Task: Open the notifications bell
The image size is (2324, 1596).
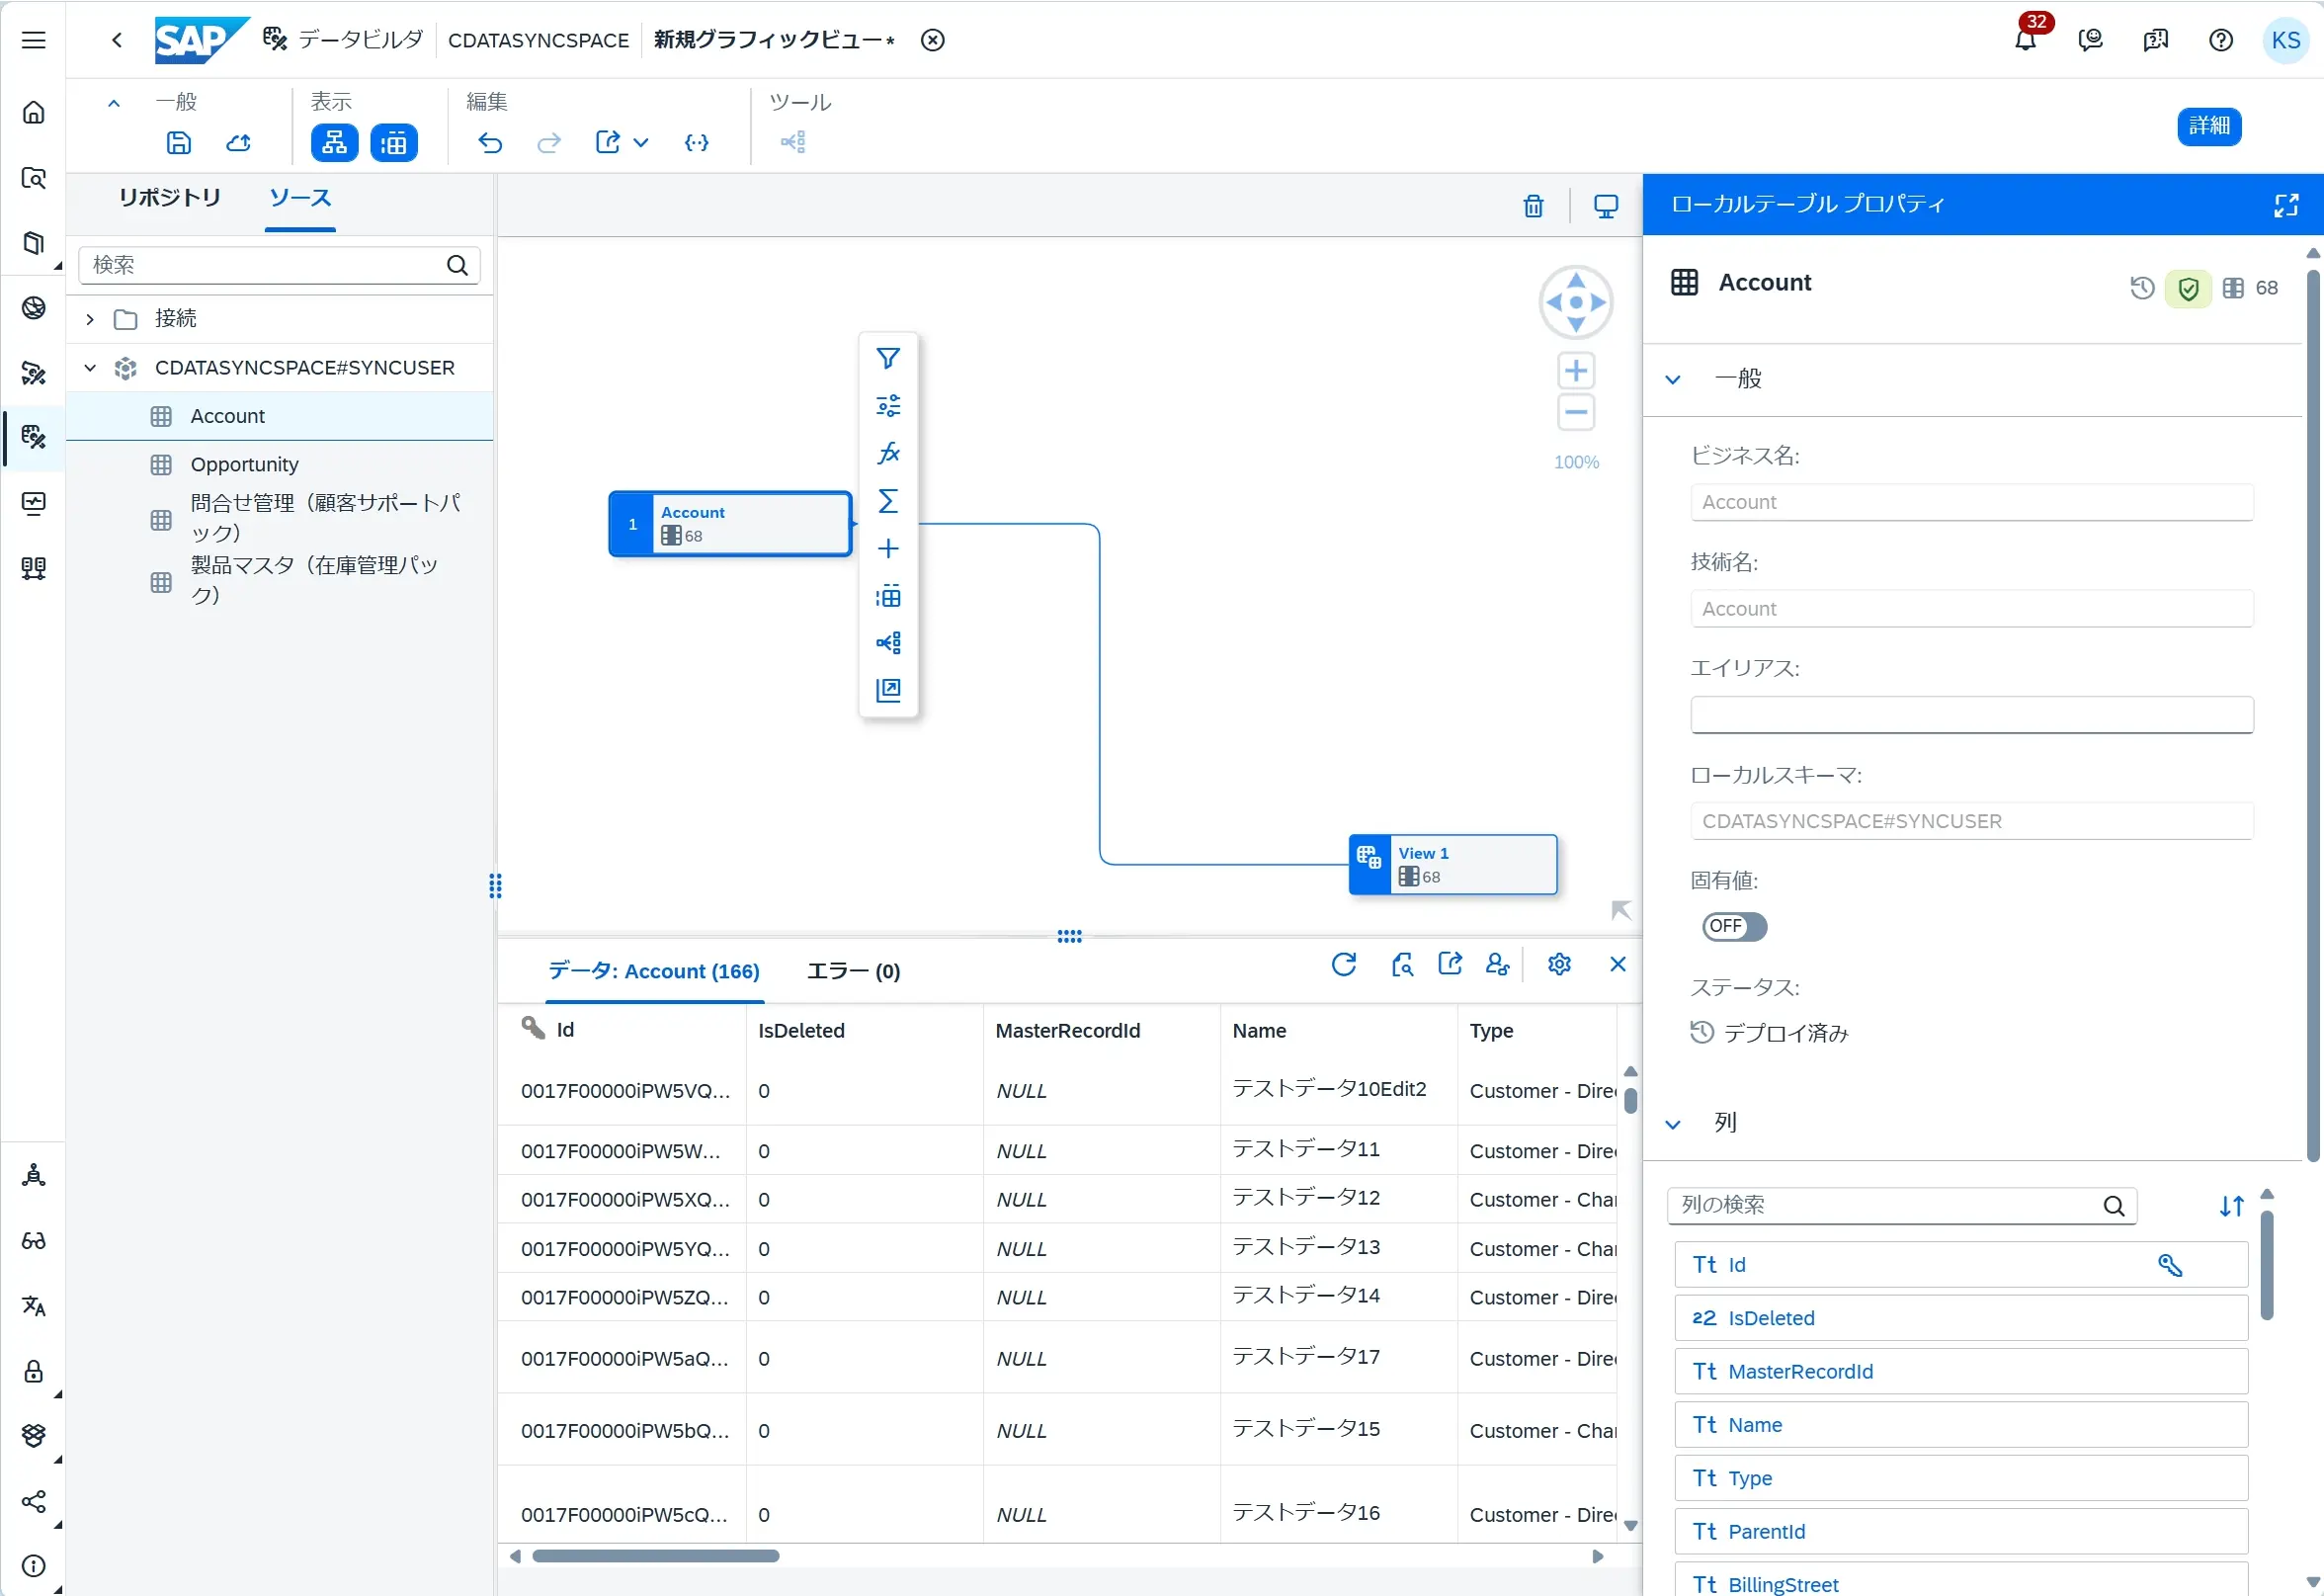Action: (x=2025, y=40)
